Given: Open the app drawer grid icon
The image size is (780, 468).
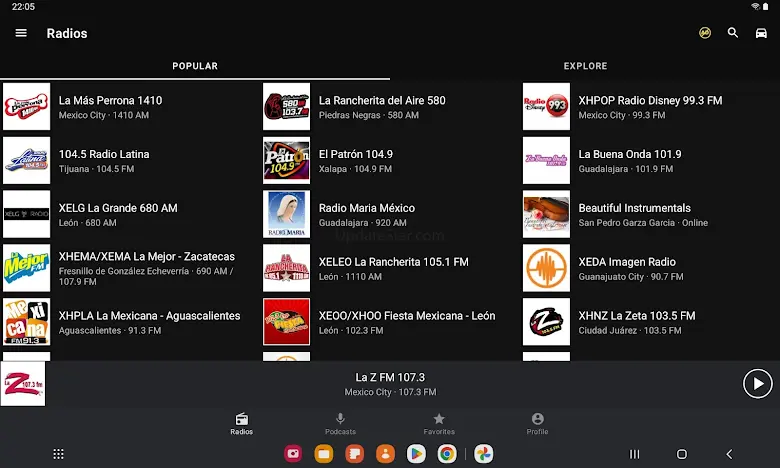Looking at the screenshot, I should [58, 454].
